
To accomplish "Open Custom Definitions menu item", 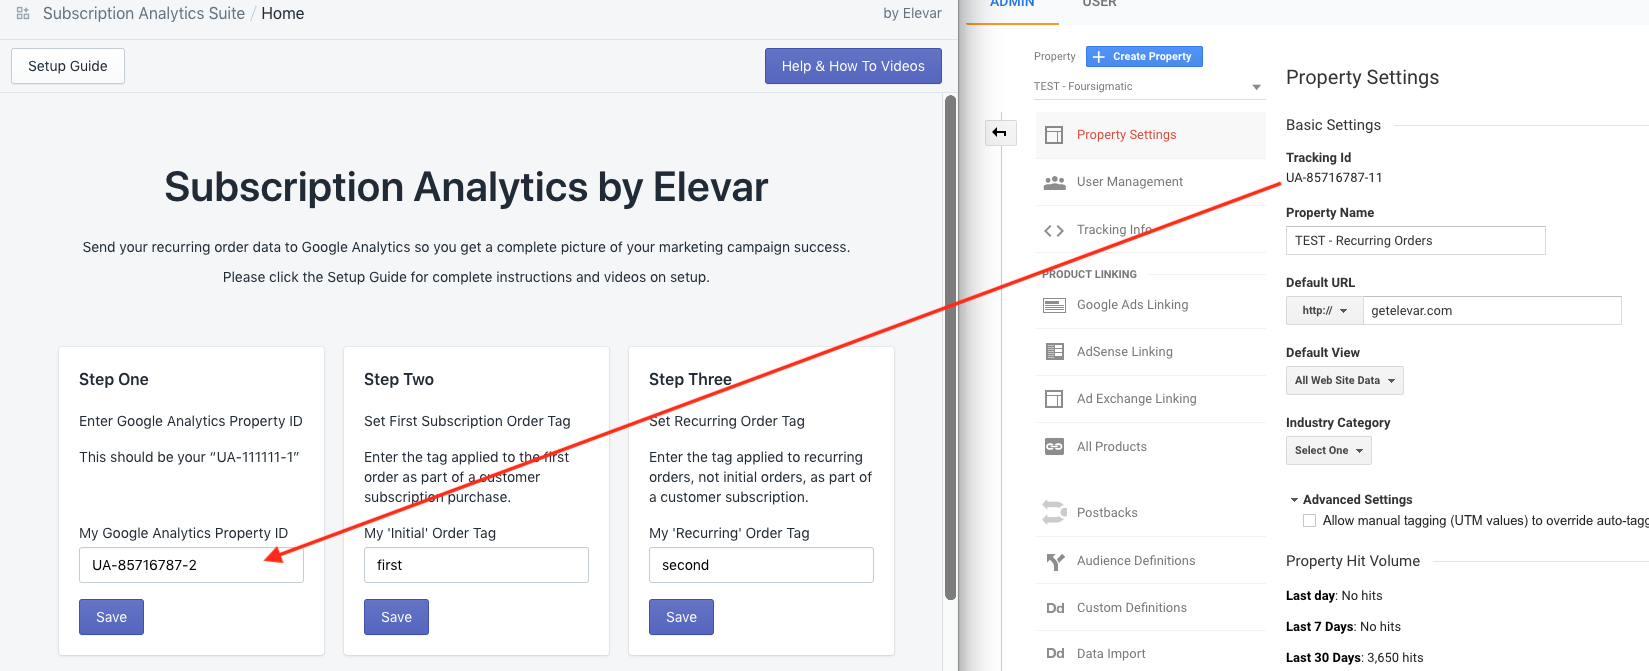I will [1150, 608].
